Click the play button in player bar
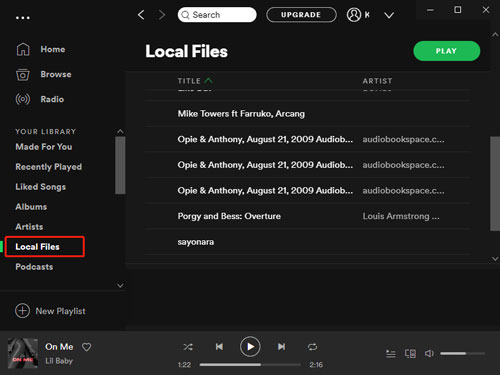500x375 pixels. [x=250, y=347]
